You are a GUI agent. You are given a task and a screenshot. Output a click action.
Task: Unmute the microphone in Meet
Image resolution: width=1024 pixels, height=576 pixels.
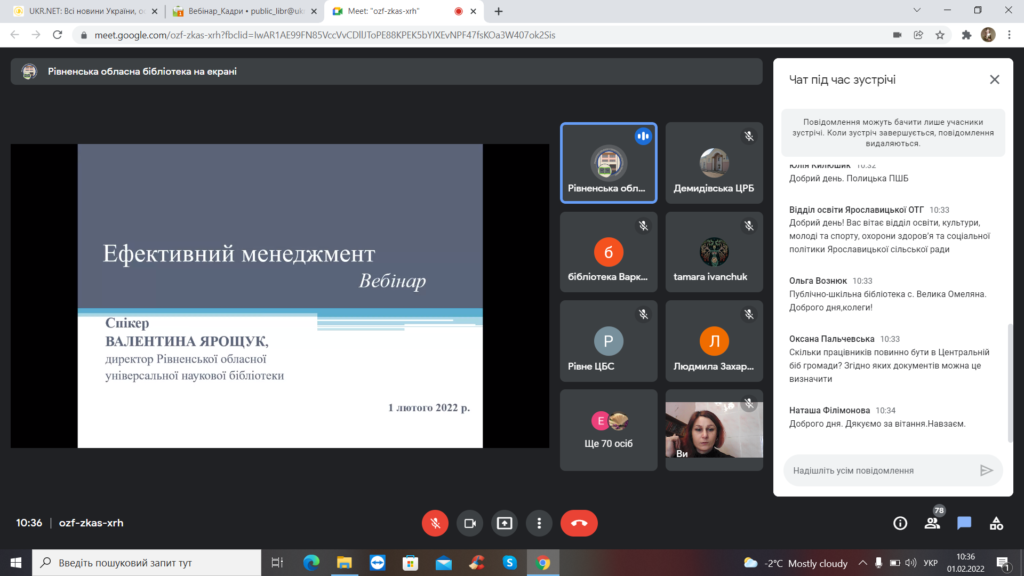point(435,522)
